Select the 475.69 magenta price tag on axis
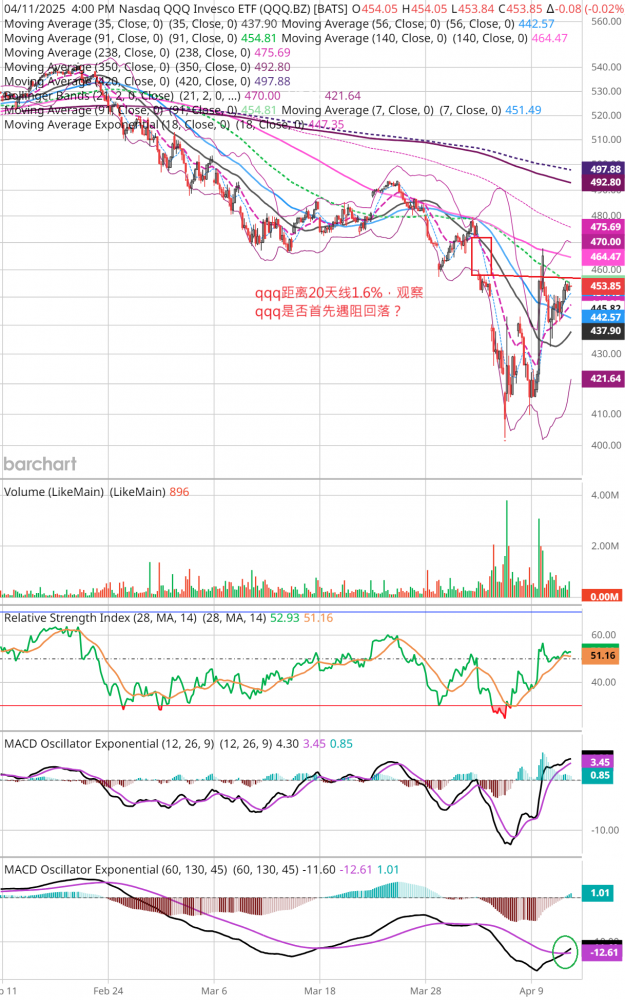The width and height of the screenshot is (625, 1000). click(x=605, y=226)
